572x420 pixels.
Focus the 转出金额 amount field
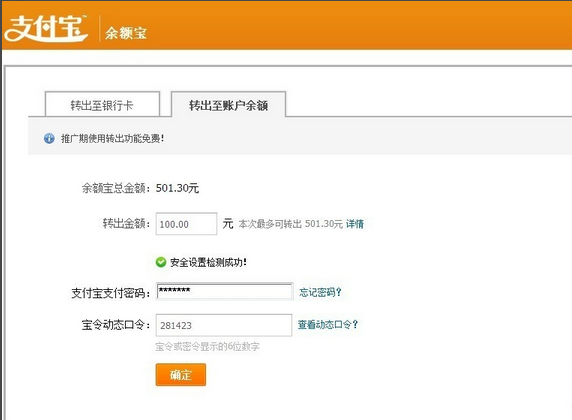click(x=186, y=224)
